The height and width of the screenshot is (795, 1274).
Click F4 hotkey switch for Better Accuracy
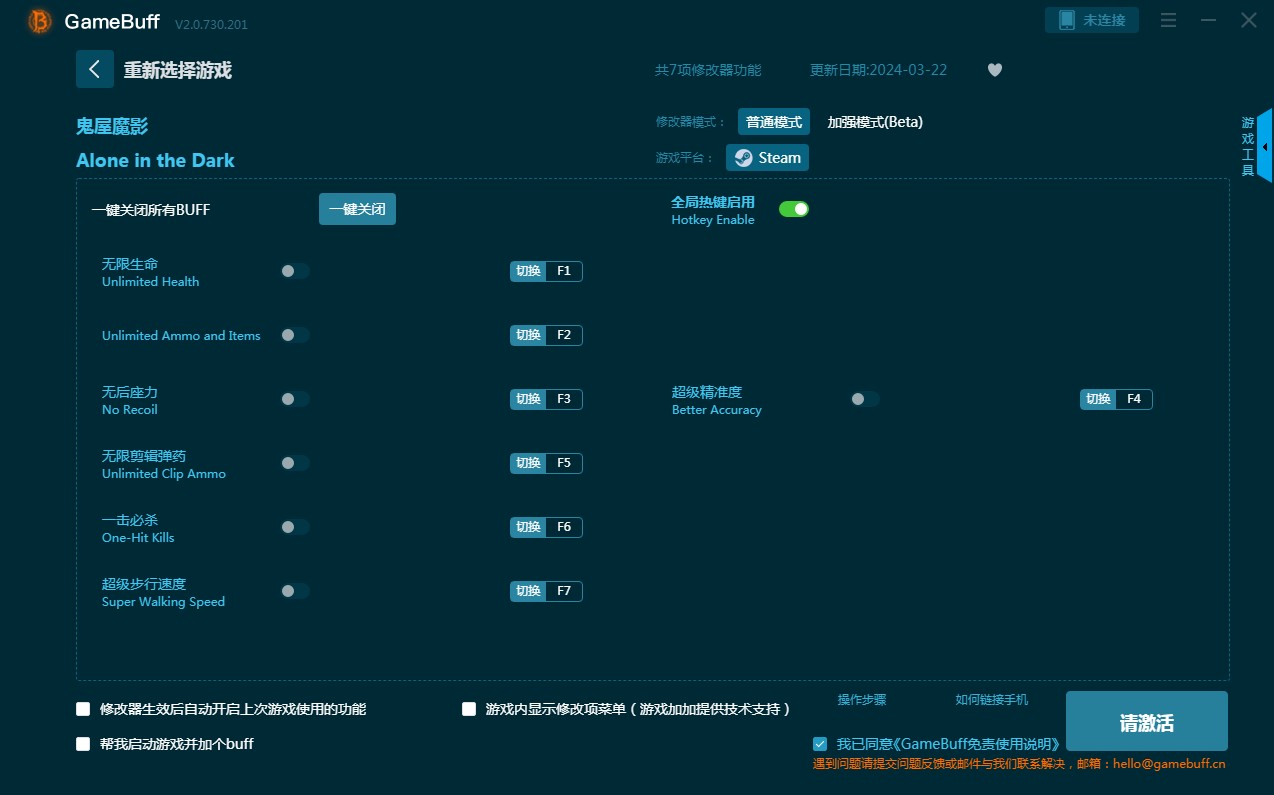[x=1116, y=399]
